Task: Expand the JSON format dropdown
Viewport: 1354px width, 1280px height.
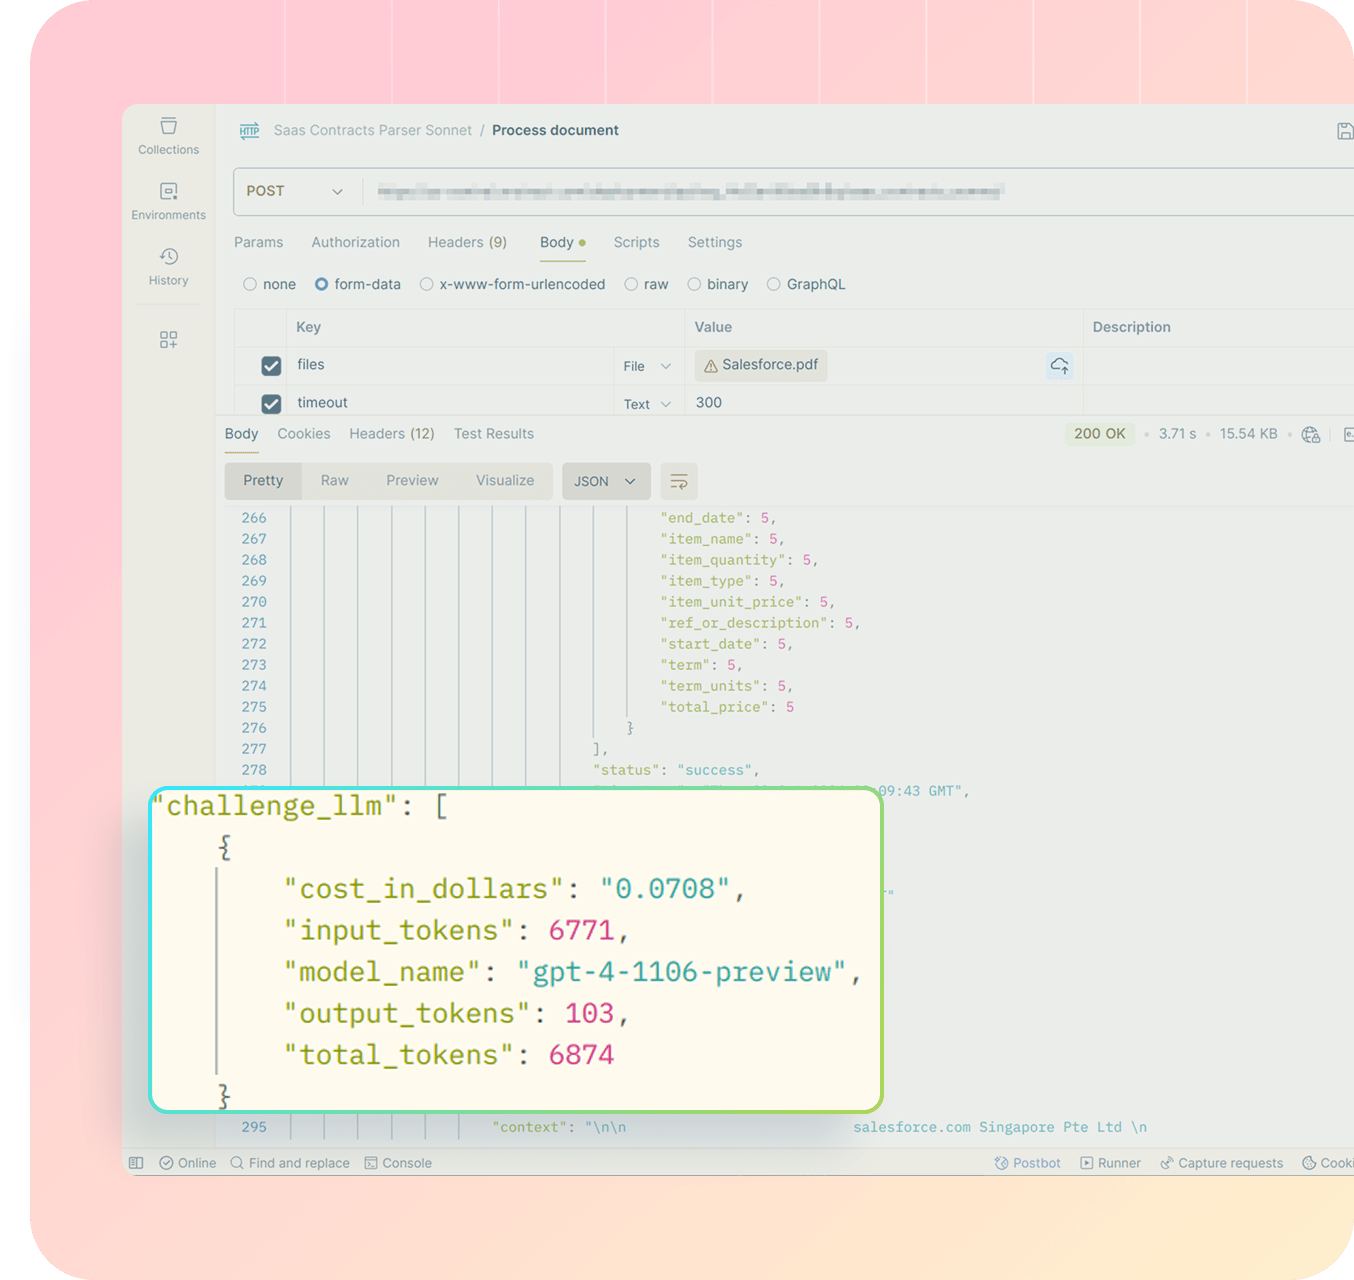Action: coord(605,481)
